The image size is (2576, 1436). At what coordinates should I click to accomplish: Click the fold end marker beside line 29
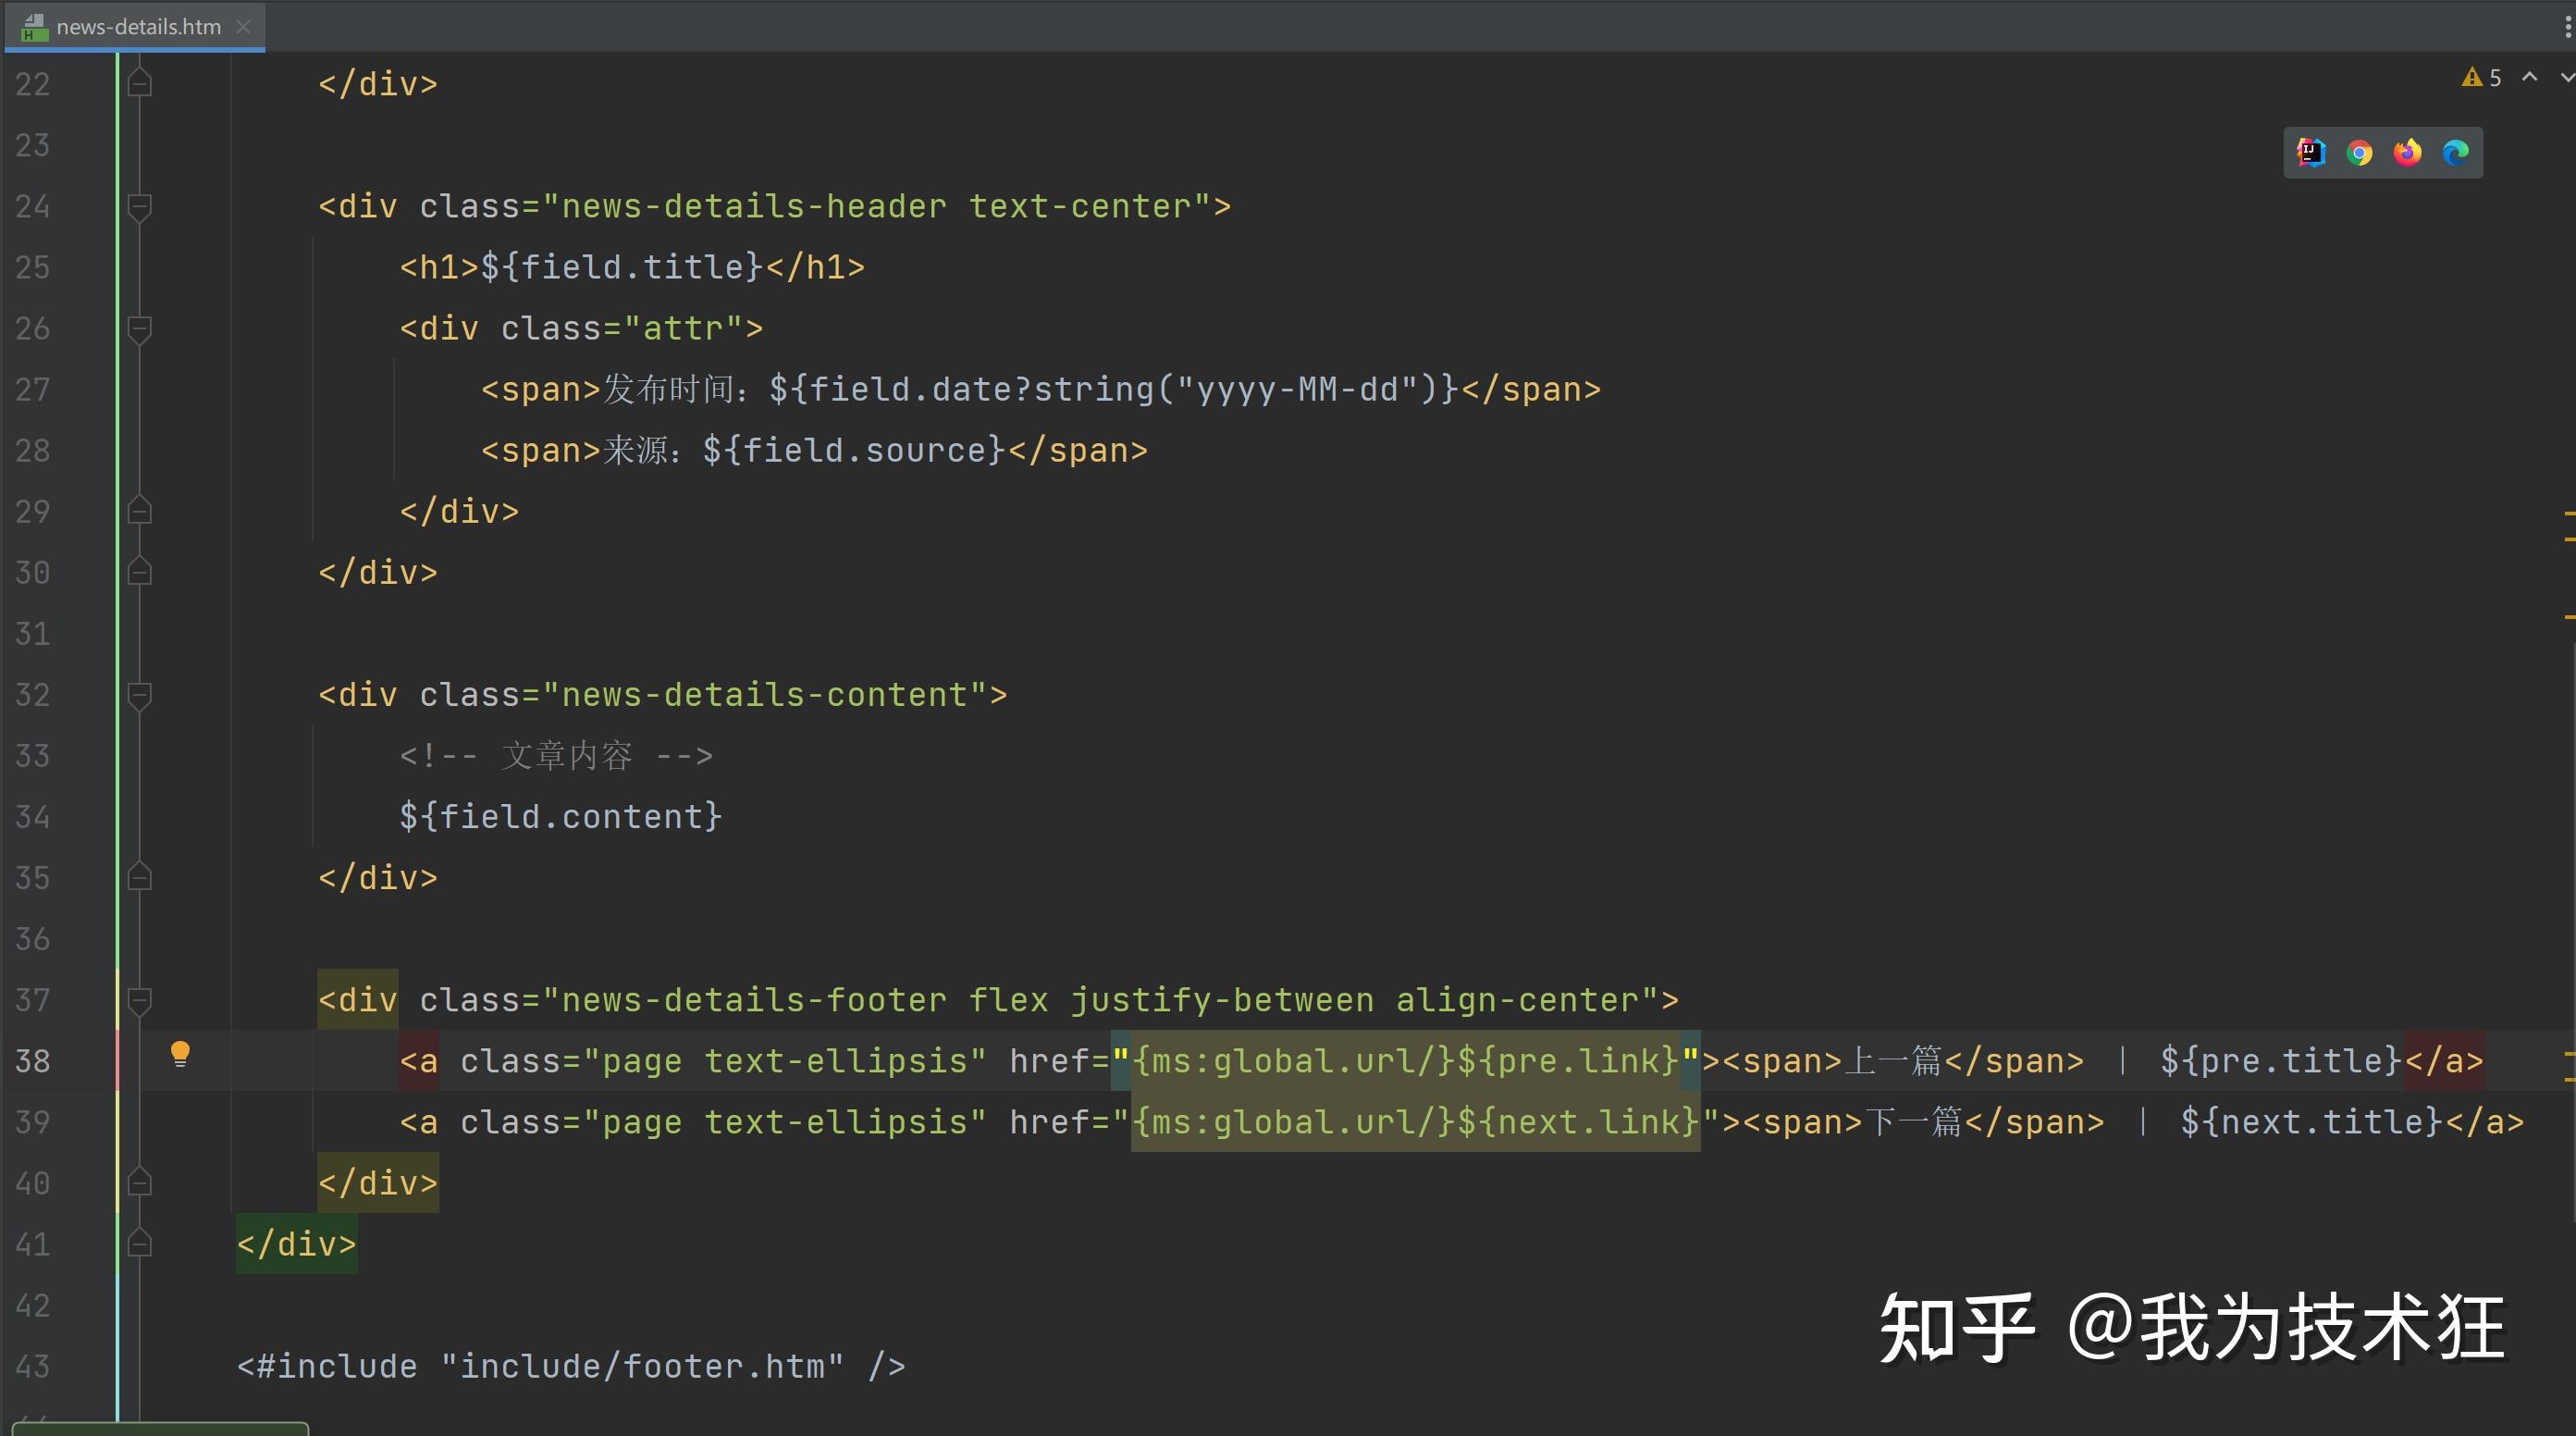[x=139, y=510]
